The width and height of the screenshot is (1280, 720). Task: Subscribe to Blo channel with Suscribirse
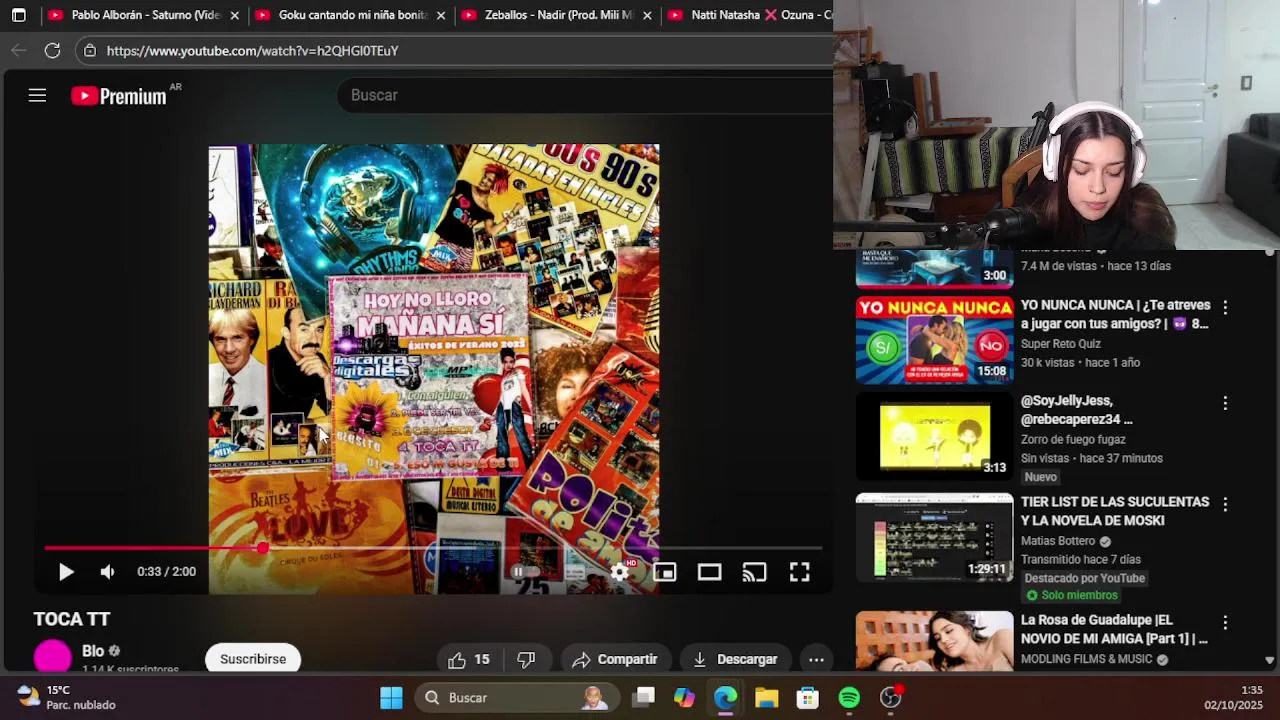pos(253,659)
